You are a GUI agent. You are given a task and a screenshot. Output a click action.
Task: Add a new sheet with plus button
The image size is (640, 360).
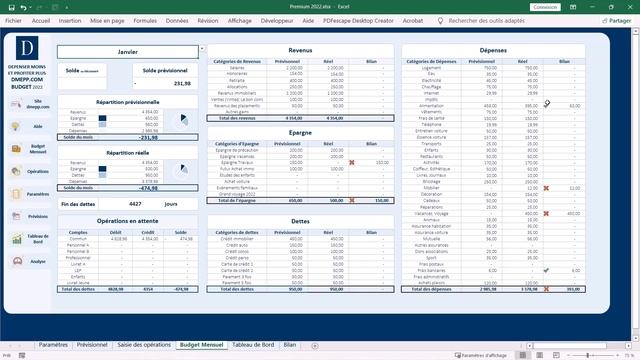click(x=315, y=346)
